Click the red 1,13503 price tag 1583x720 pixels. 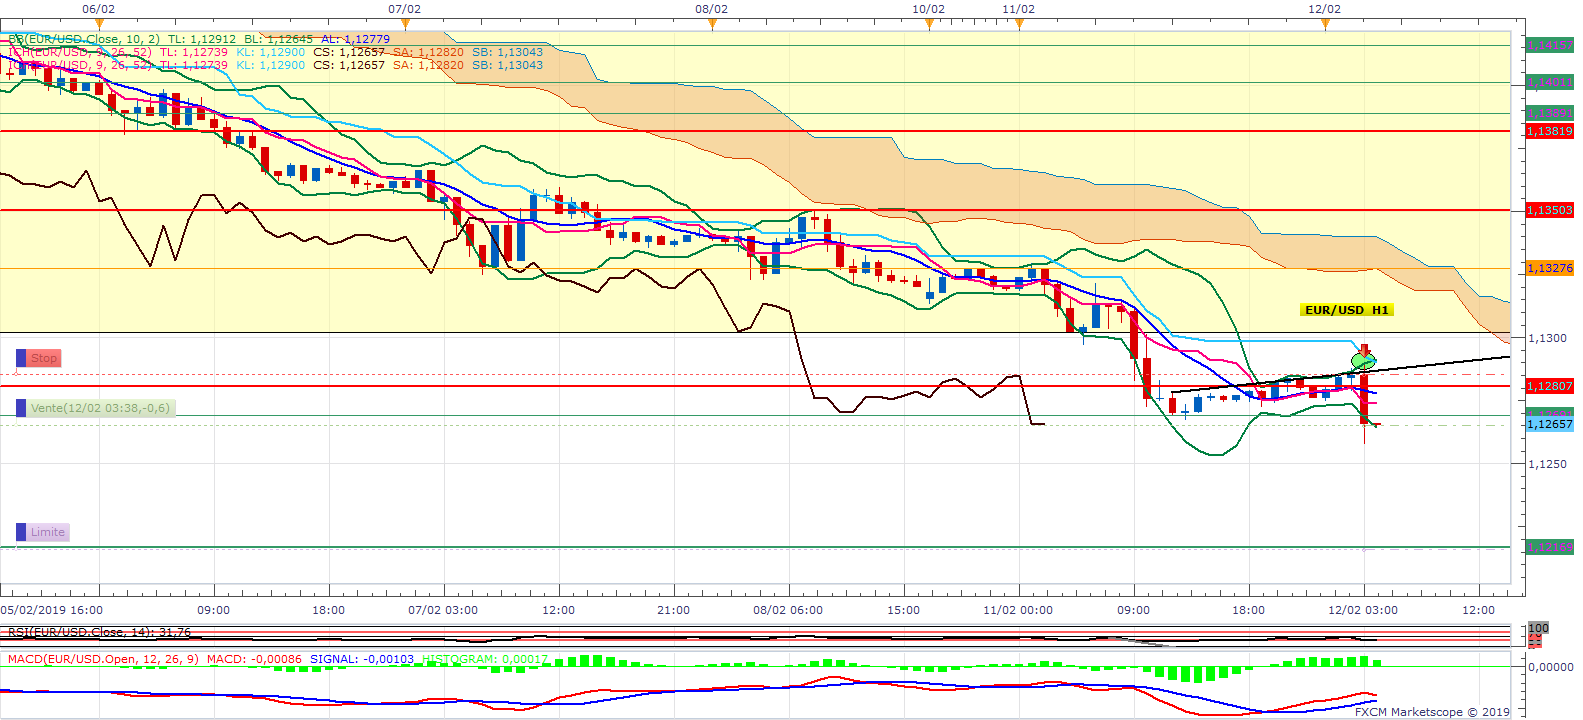coord(1549,210)
